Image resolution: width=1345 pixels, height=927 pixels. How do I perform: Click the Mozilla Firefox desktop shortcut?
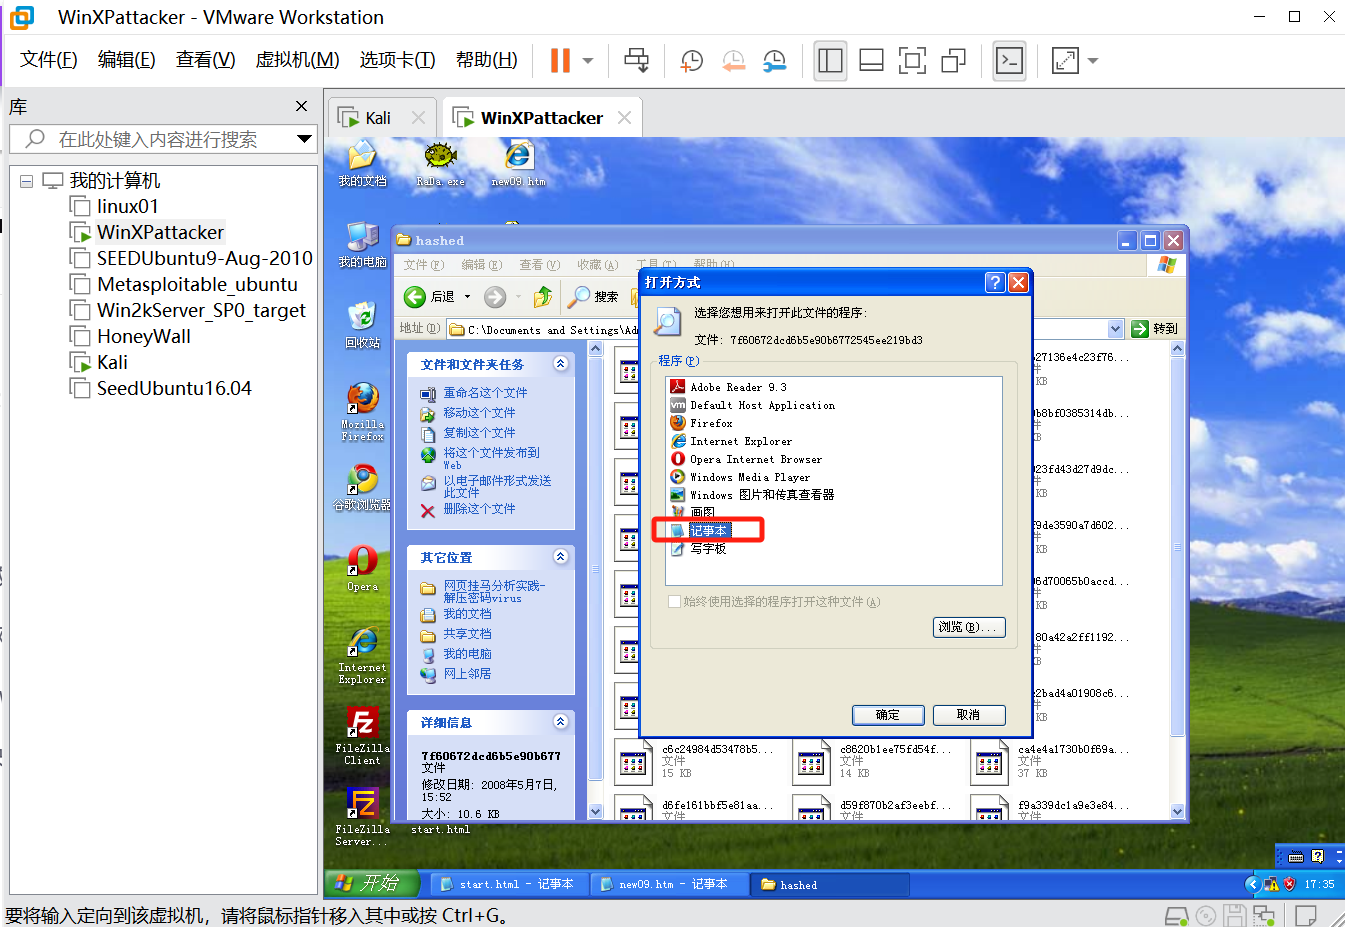362,411
